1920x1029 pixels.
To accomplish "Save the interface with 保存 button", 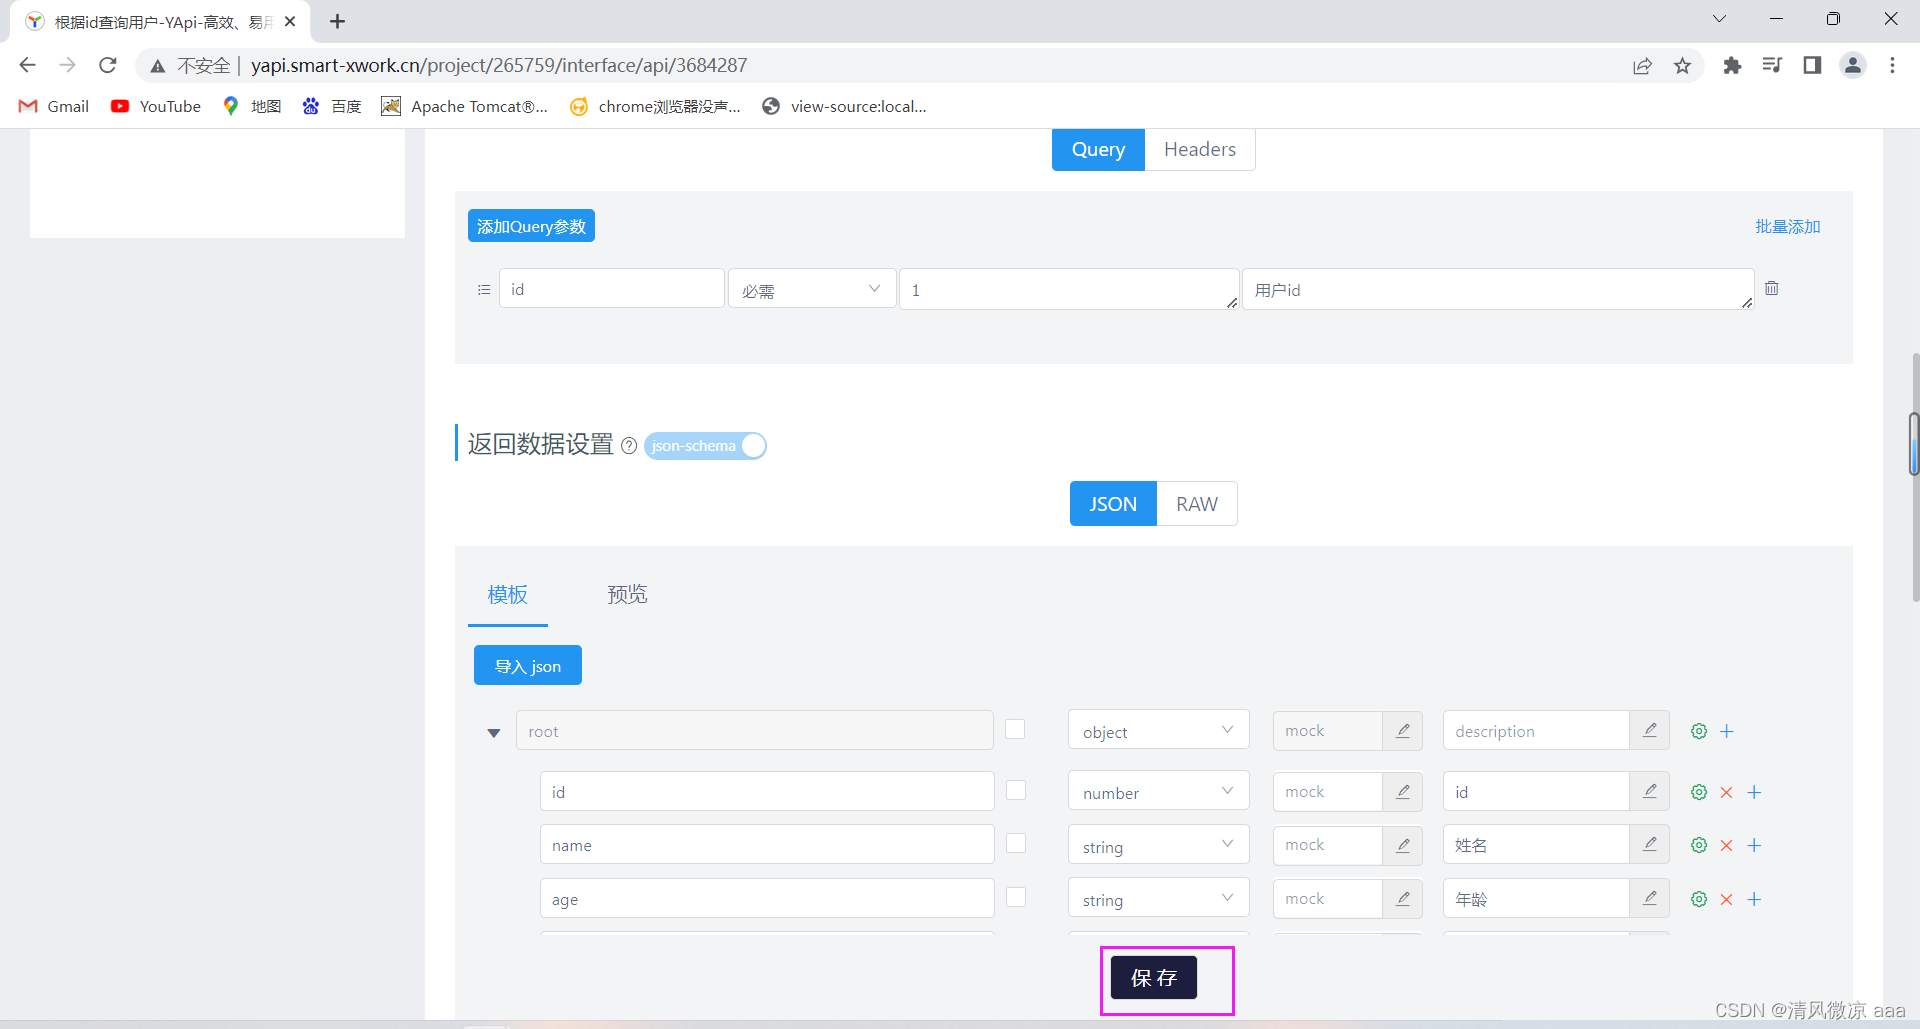I will coord(1154,978).
